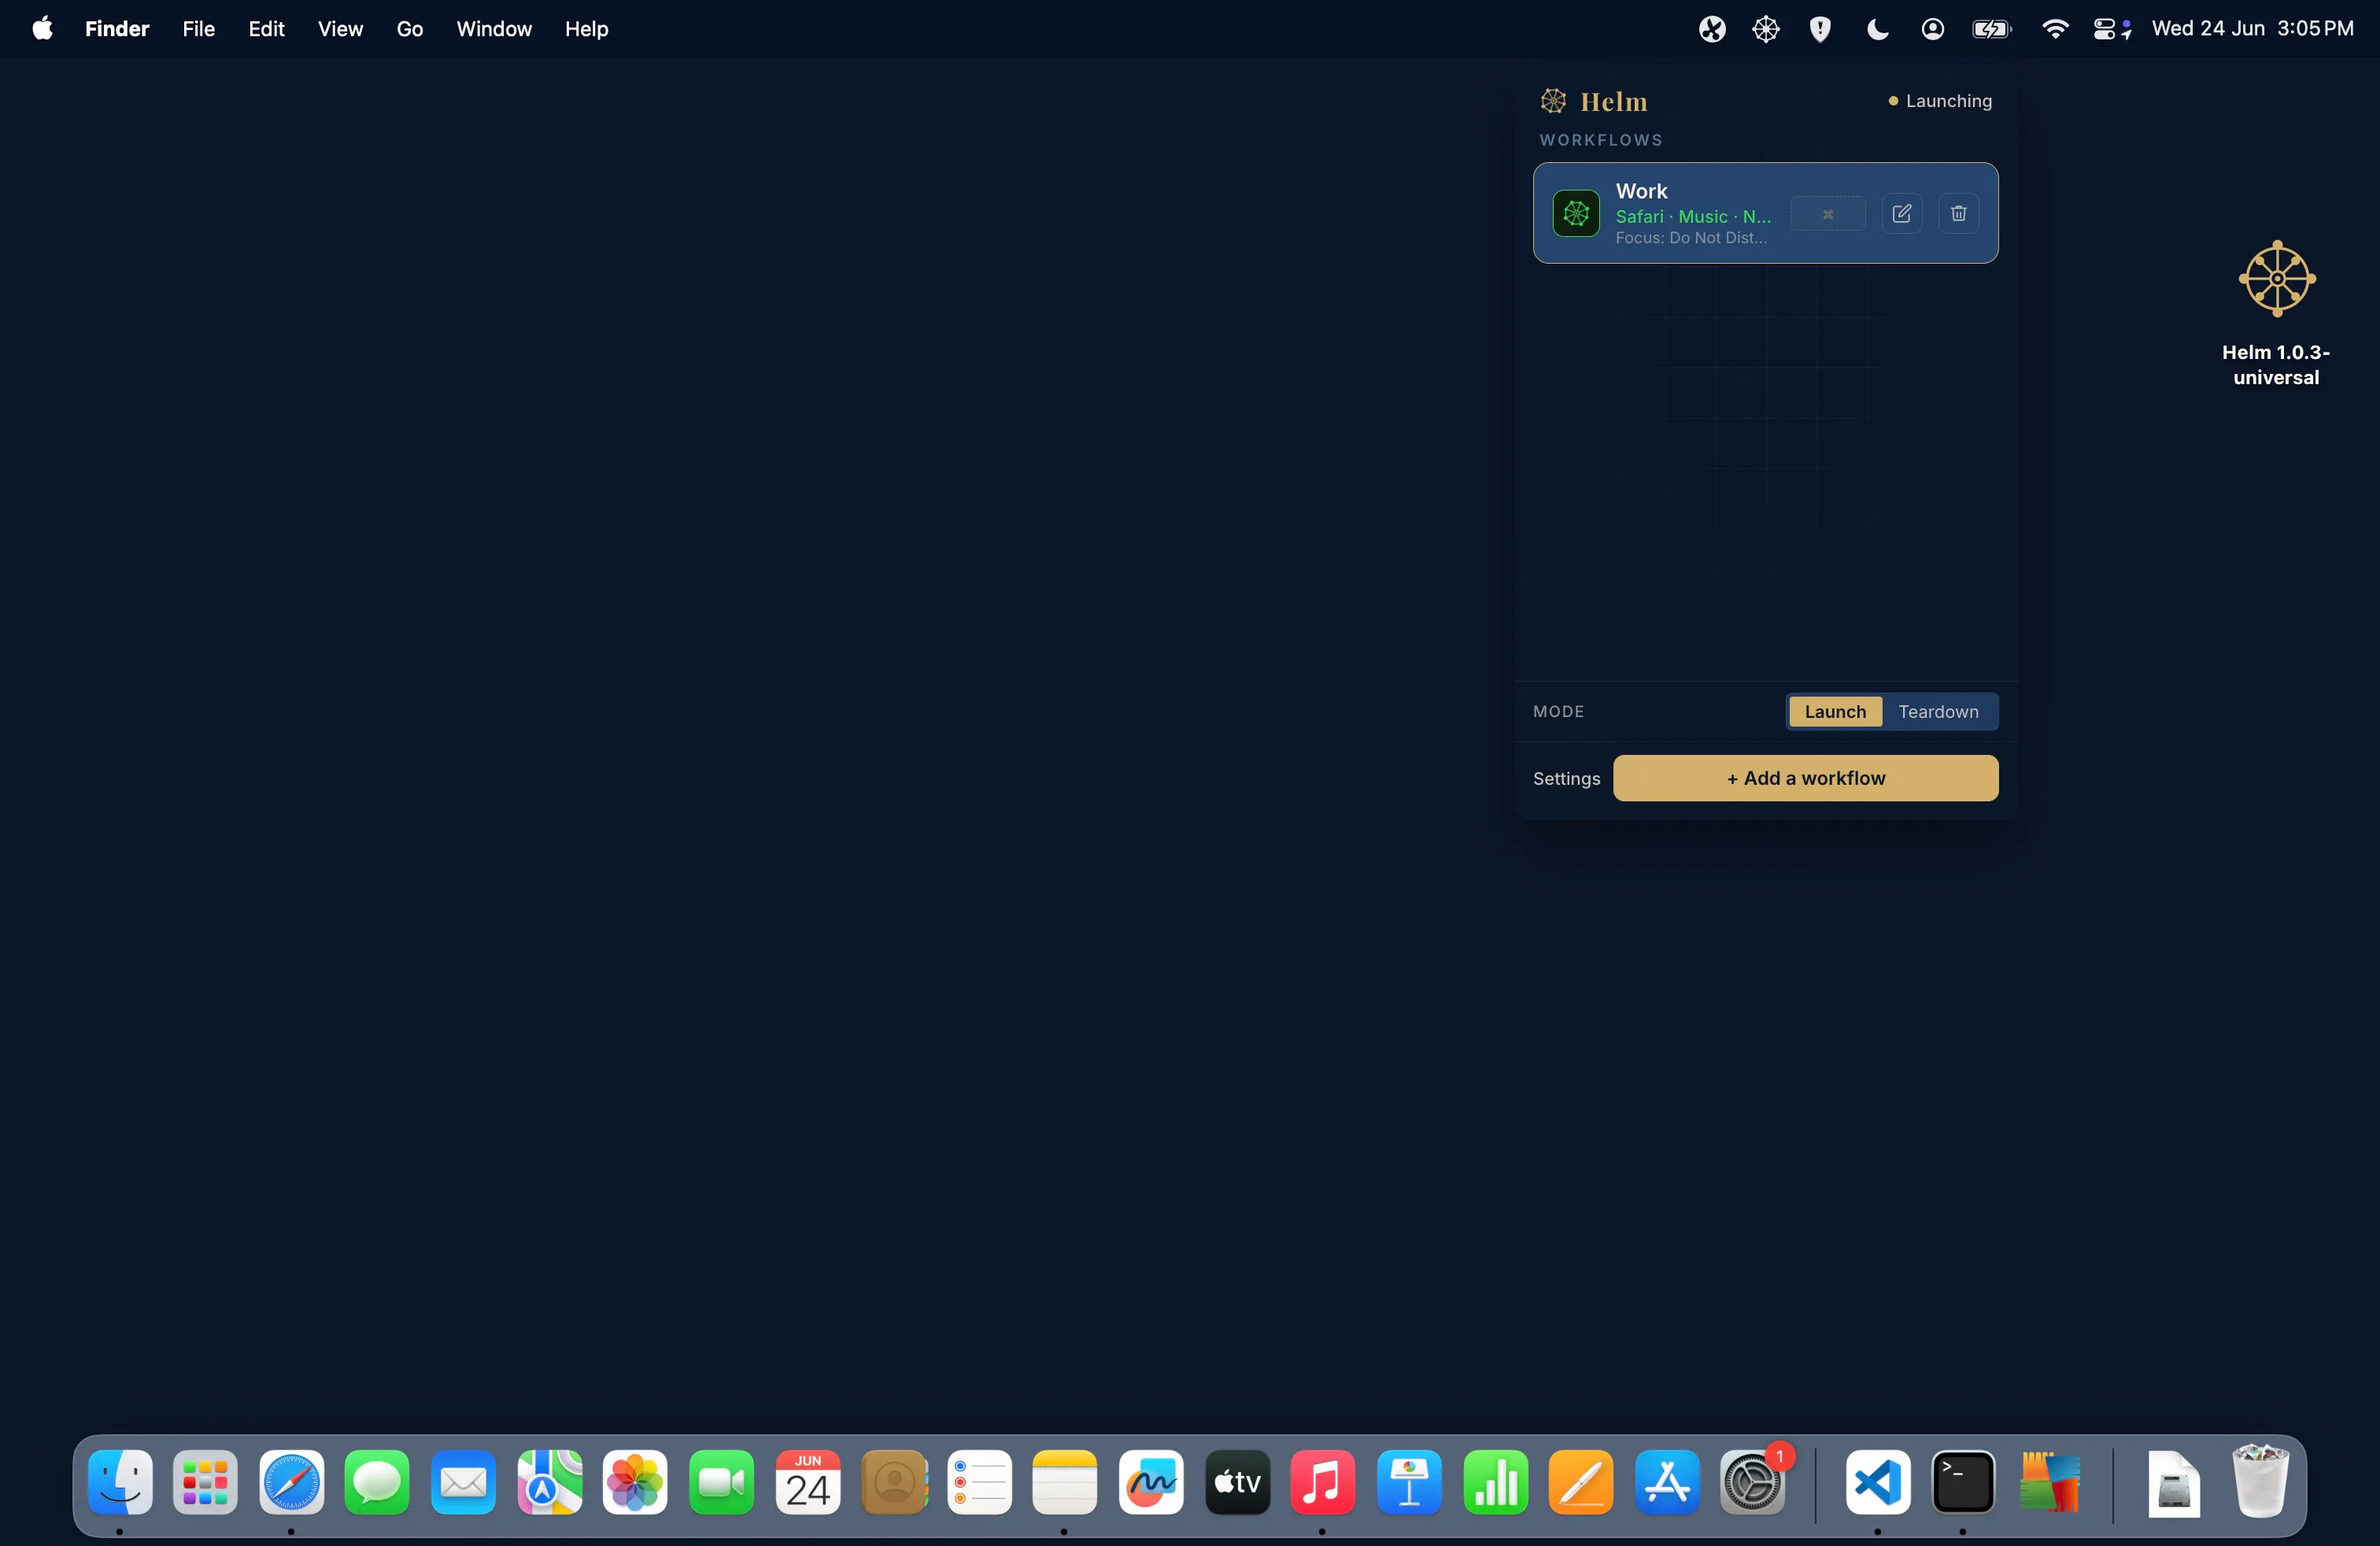Switch mode to Launch

tap(1835, 712)
